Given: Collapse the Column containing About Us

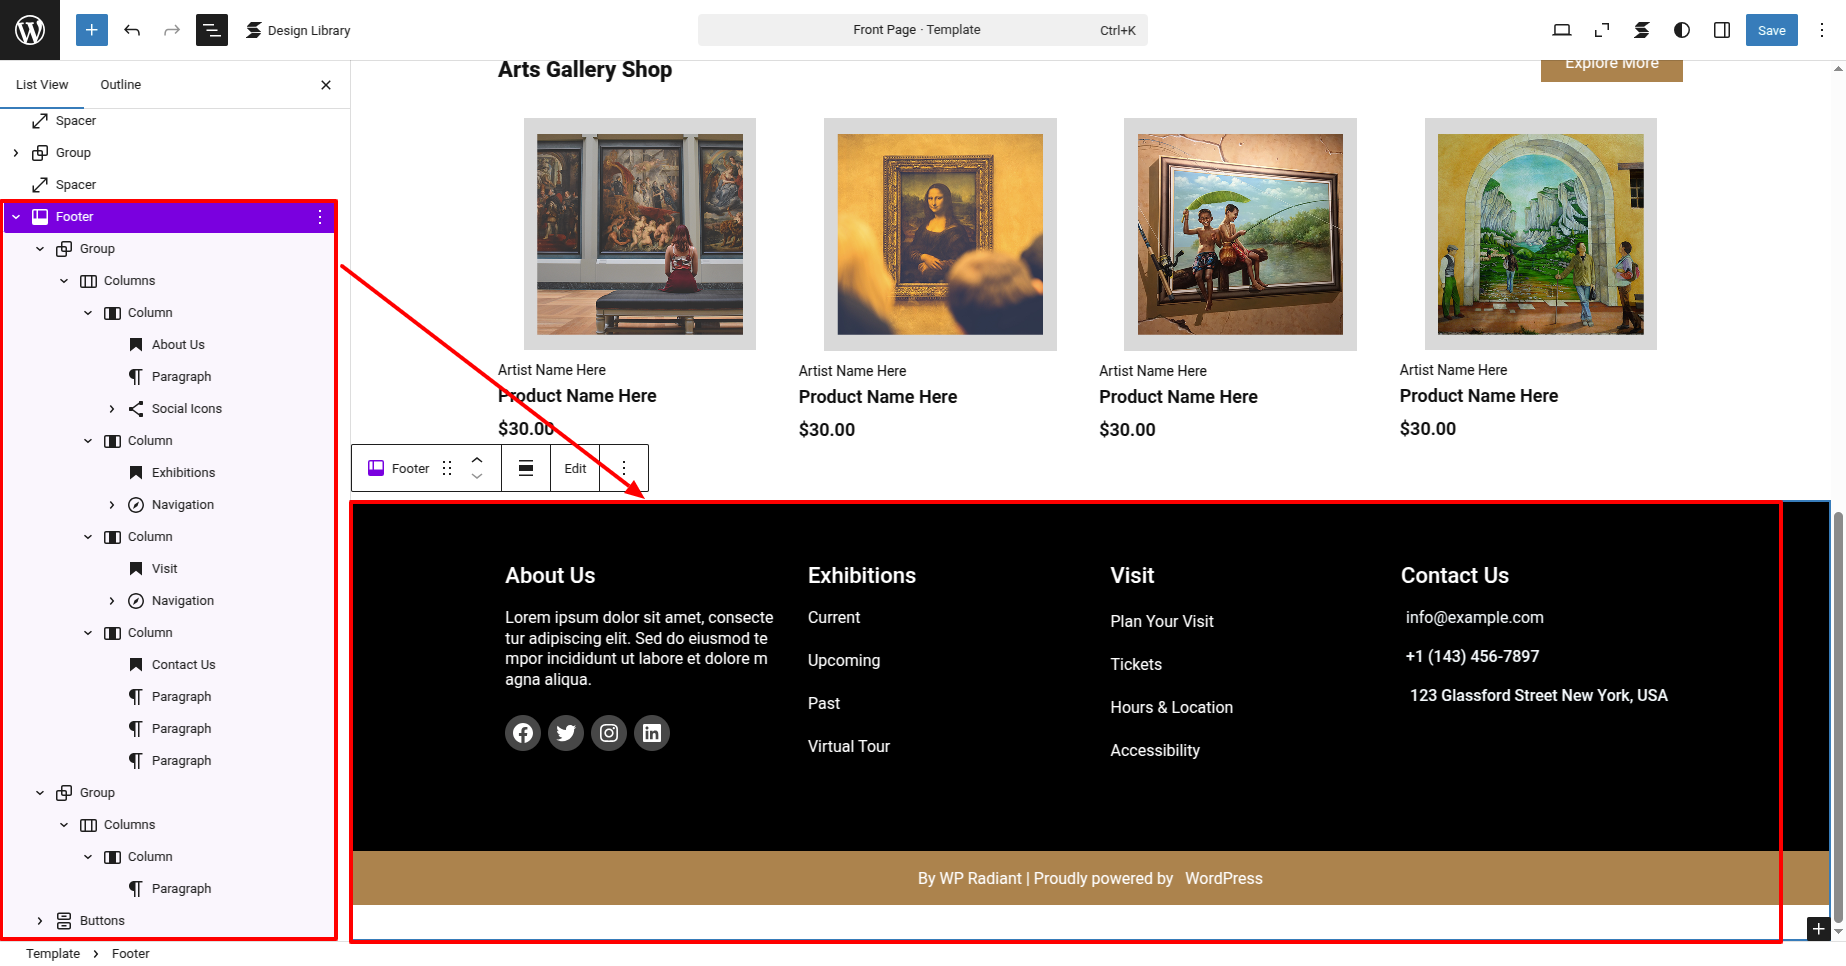Looking at the screenshot, I should point(88,313).
